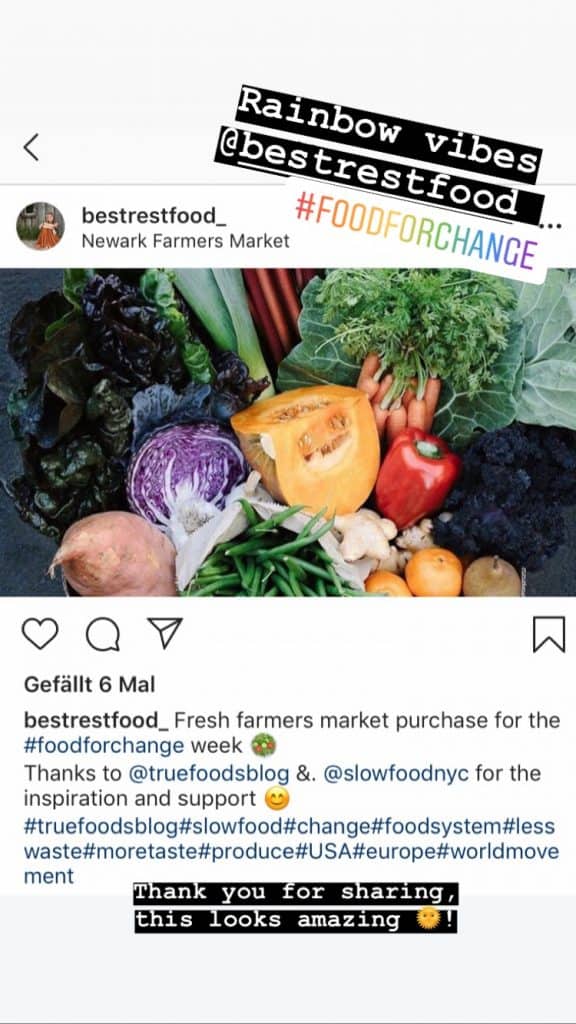View bestrestfood_ profile picture
Screen dimensions: 576x1024
tap(40, 226)
